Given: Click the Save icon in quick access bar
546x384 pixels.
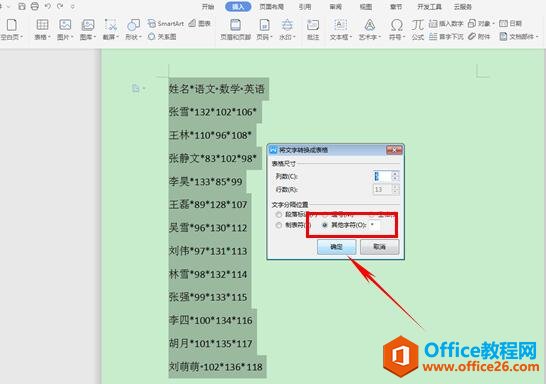Looking at the screenshot, I should pyautogui.click(x=22, y=6).
